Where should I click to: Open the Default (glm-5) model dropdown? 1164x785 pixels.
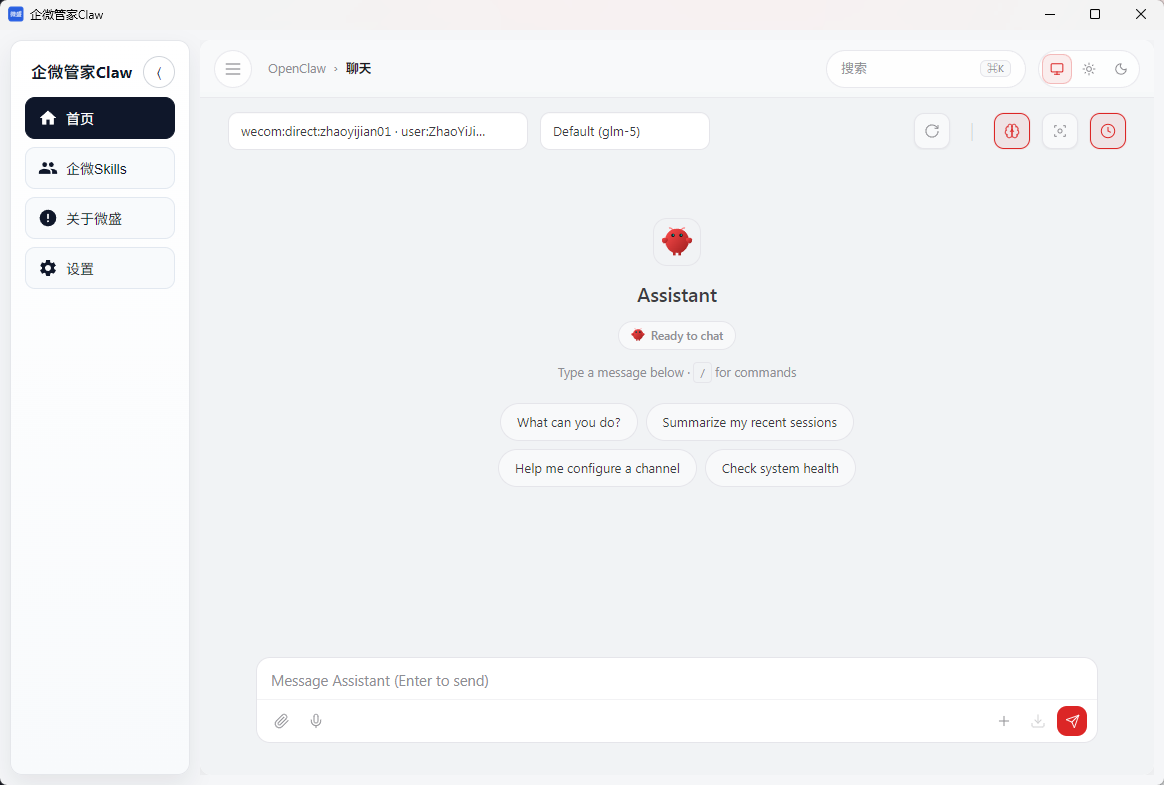click(625, 131)
